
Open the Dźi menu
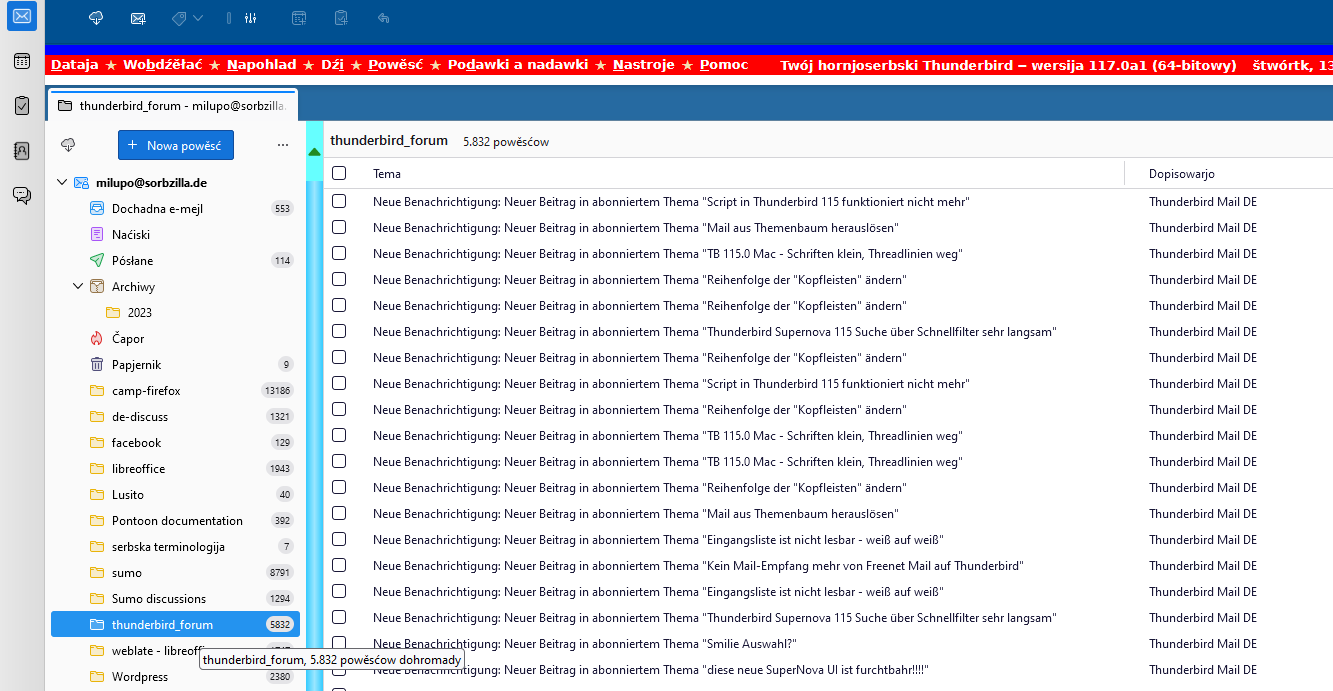[x=333, y=65]
